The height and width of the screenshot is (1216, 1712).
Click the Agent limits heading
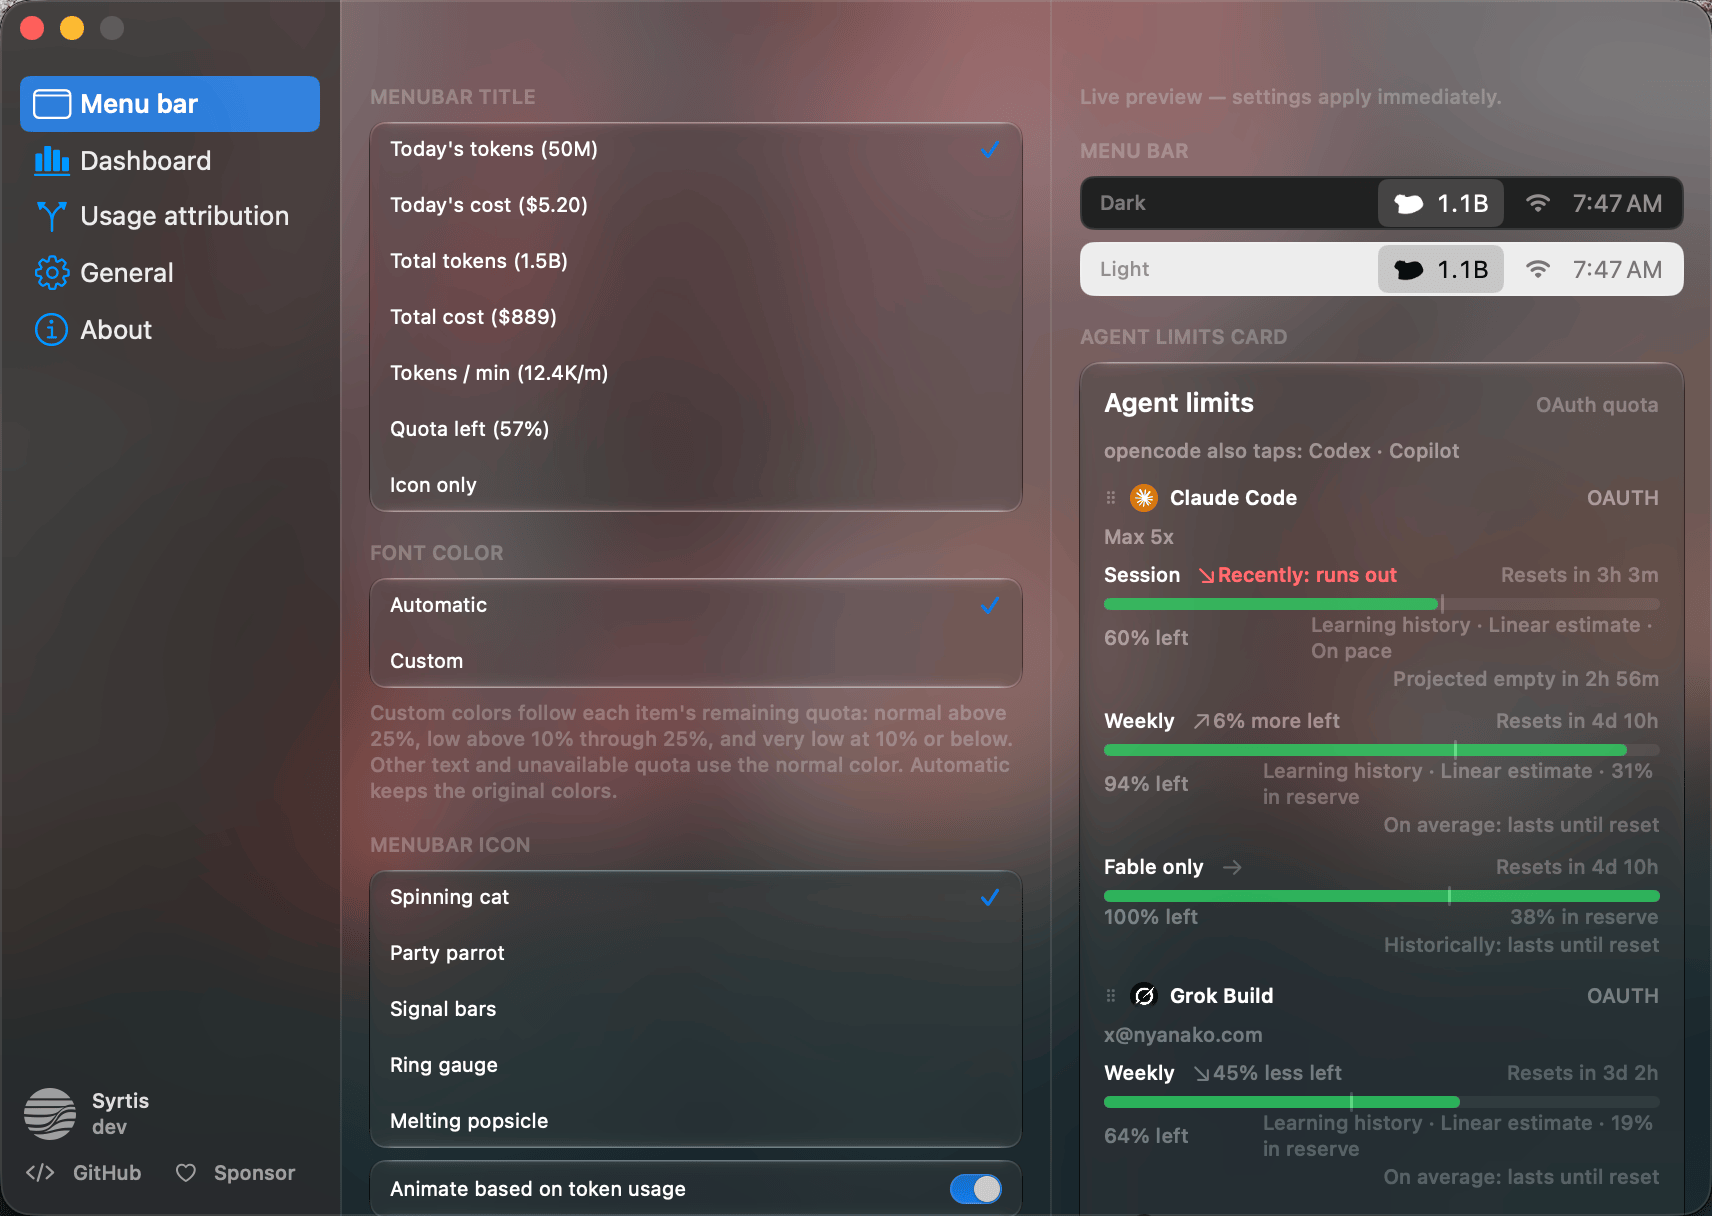pyautogui.click(x=1179, y=403)
